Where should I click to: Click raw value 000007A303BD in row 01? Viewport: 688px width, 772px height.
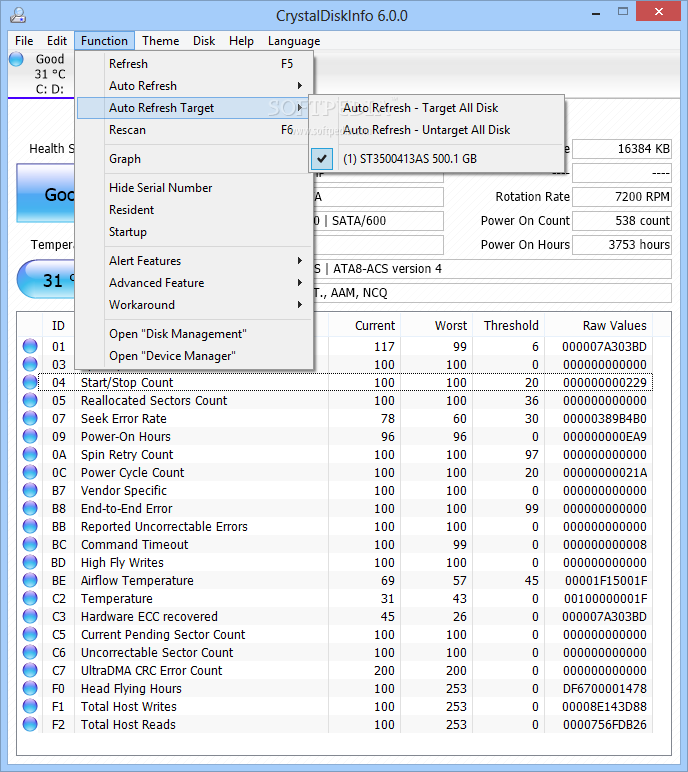(x=604, y=347)
